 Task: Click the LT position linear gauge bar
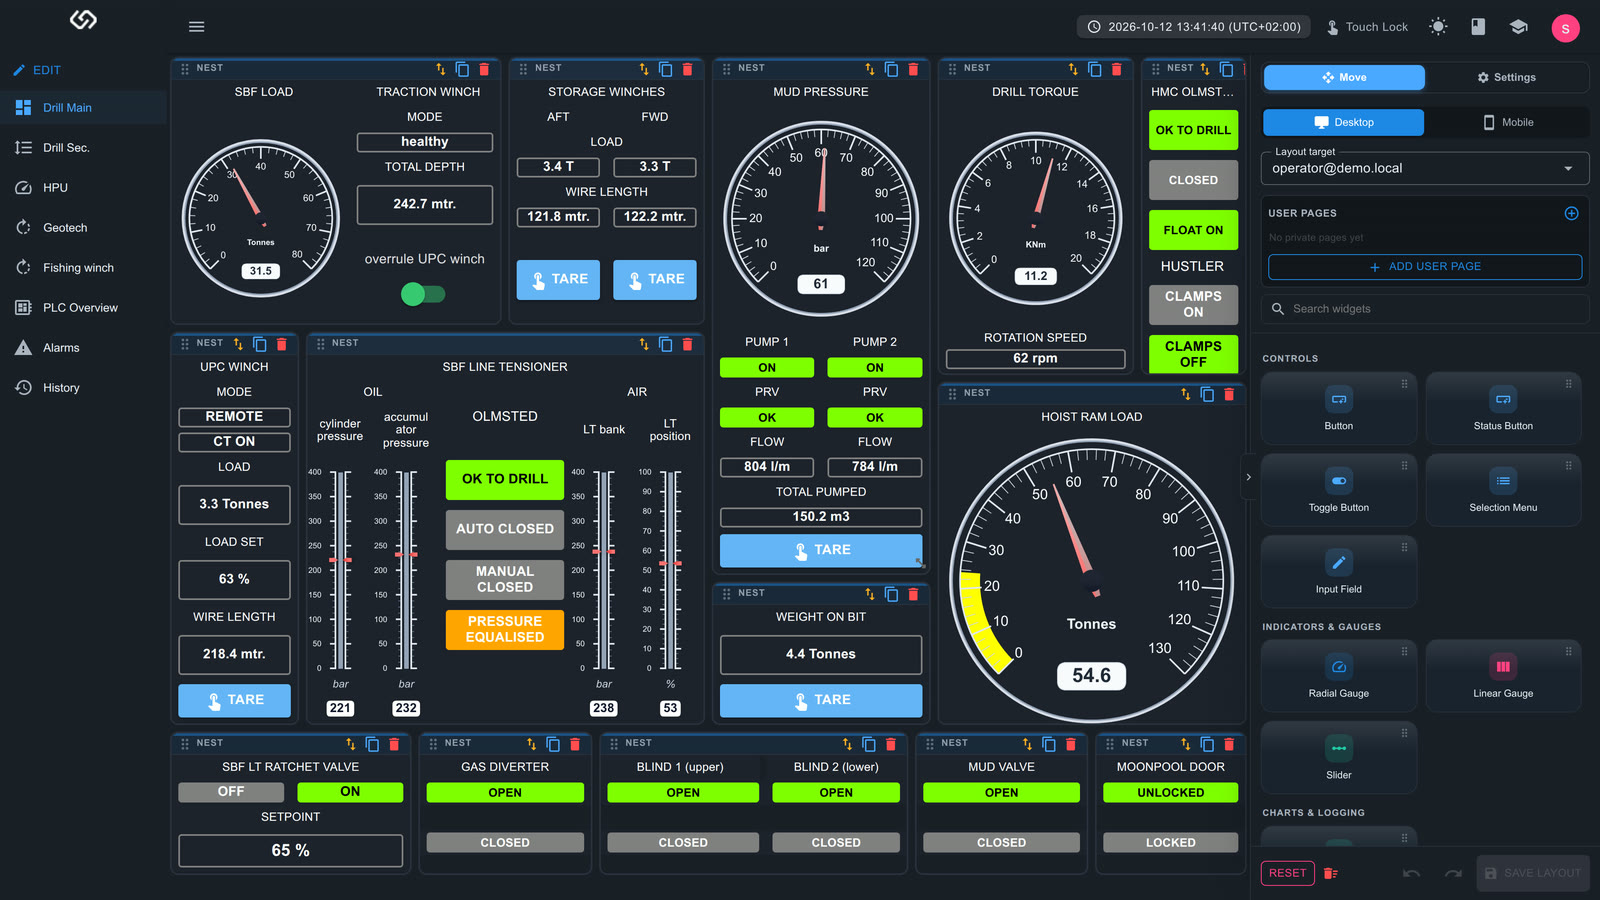click(670, 570)
